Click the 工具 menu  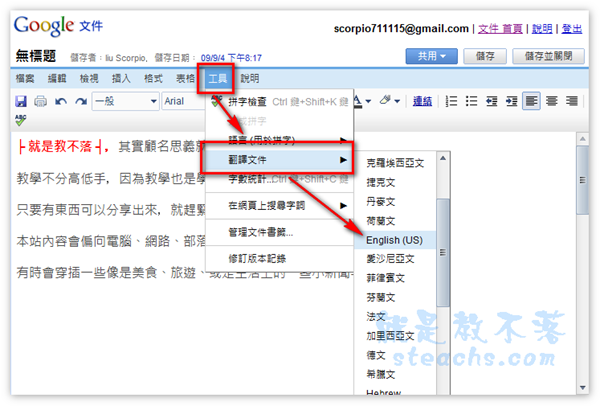pos(217,79)
